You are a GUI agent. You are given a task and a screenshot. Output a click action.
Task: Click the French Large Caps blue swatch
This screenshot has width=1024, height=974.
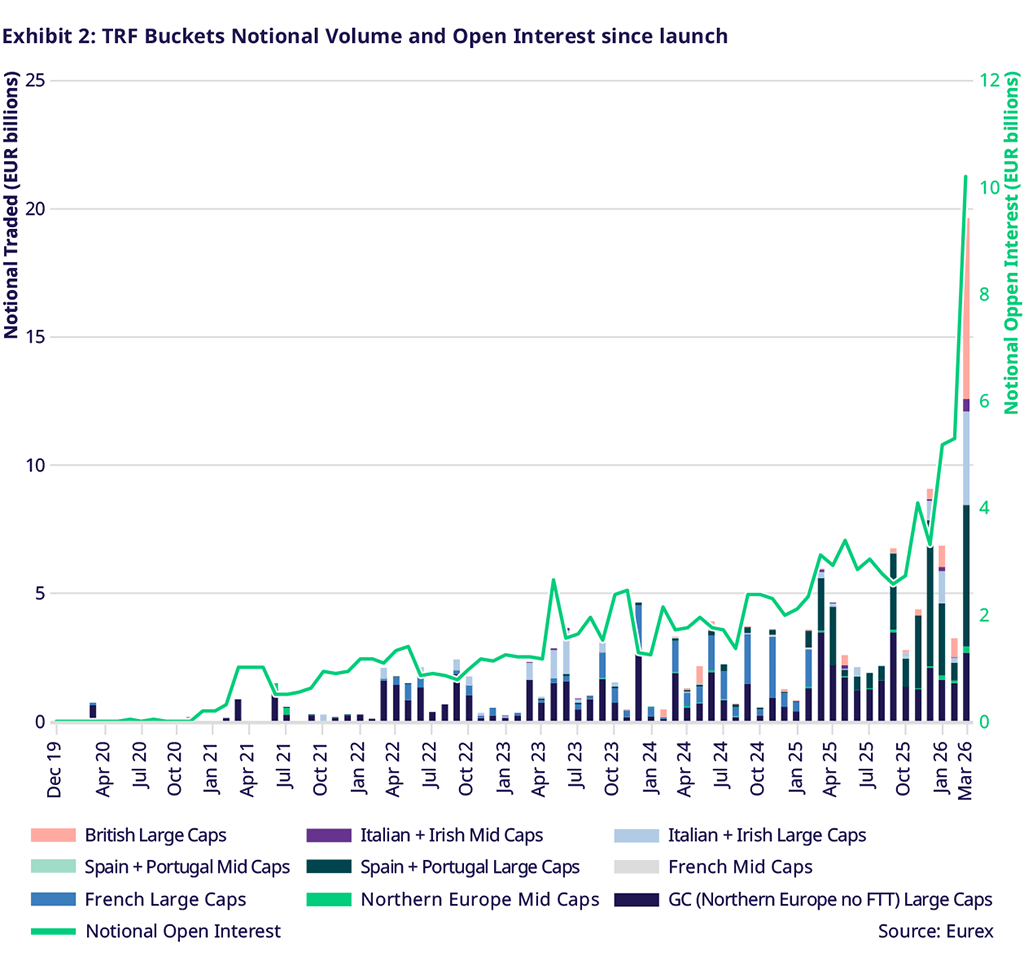(52, 899)
